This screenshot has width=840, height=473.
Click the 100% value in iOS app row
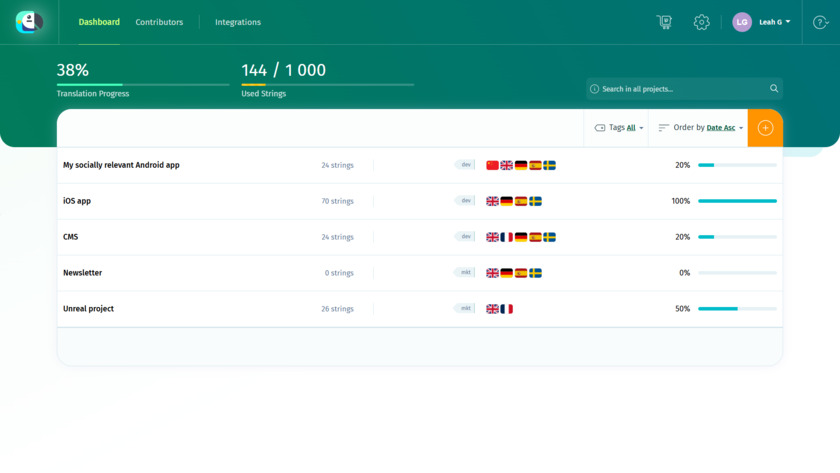(681, 201)
